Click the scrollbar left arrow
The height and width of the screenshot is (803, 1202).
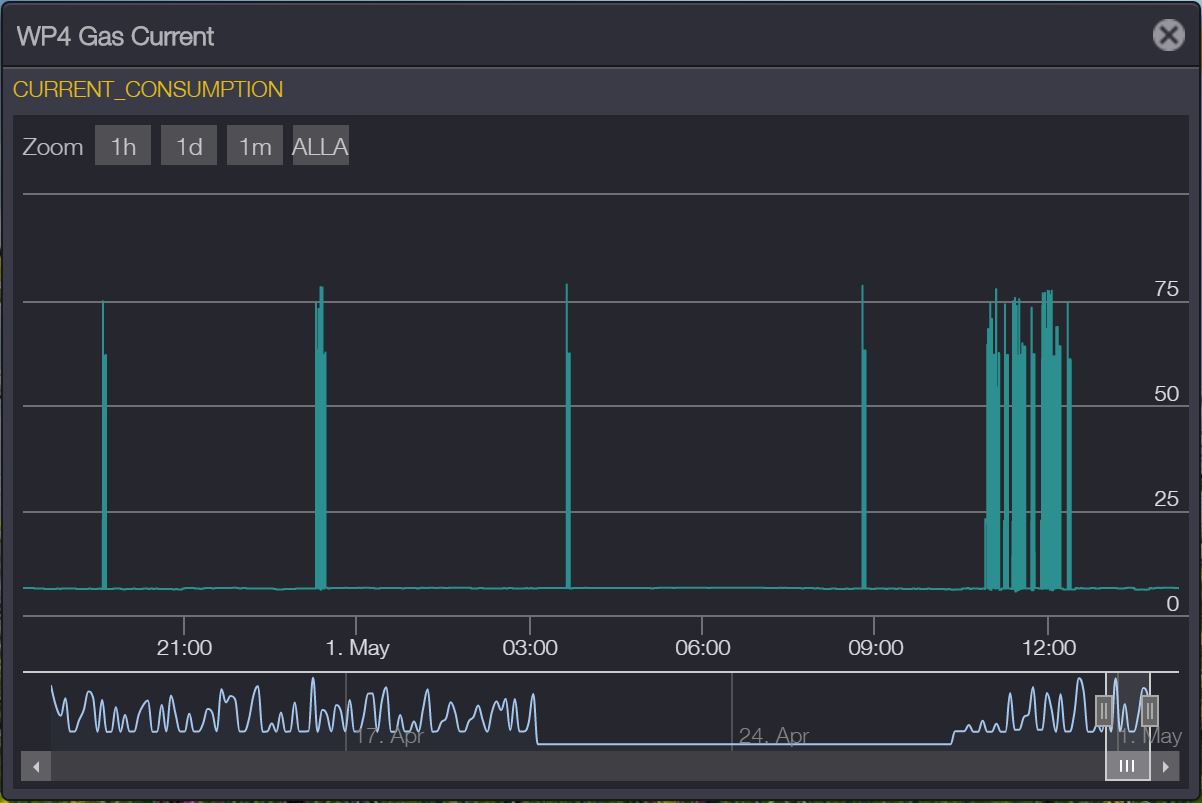36,767
